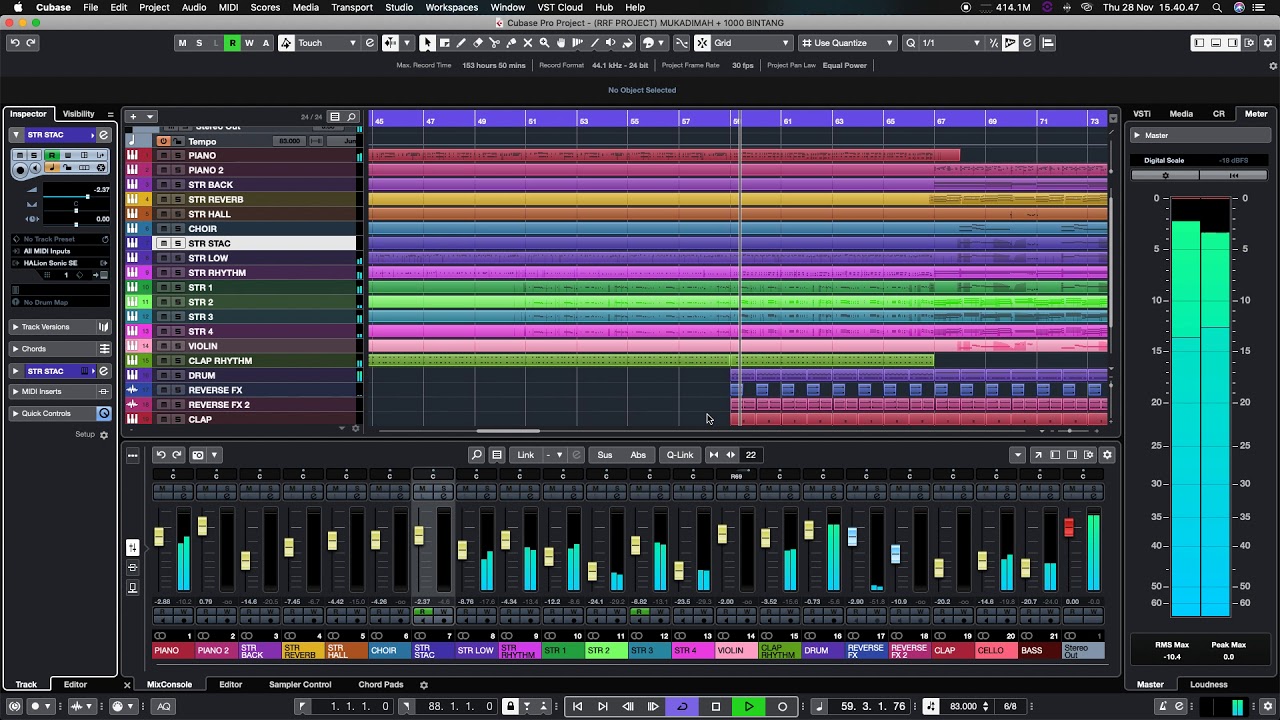The height and width of the screenshot is (720, 1280).
Task: Click the Record transport button
Action: pyautogui.click(x=782, y=707)
